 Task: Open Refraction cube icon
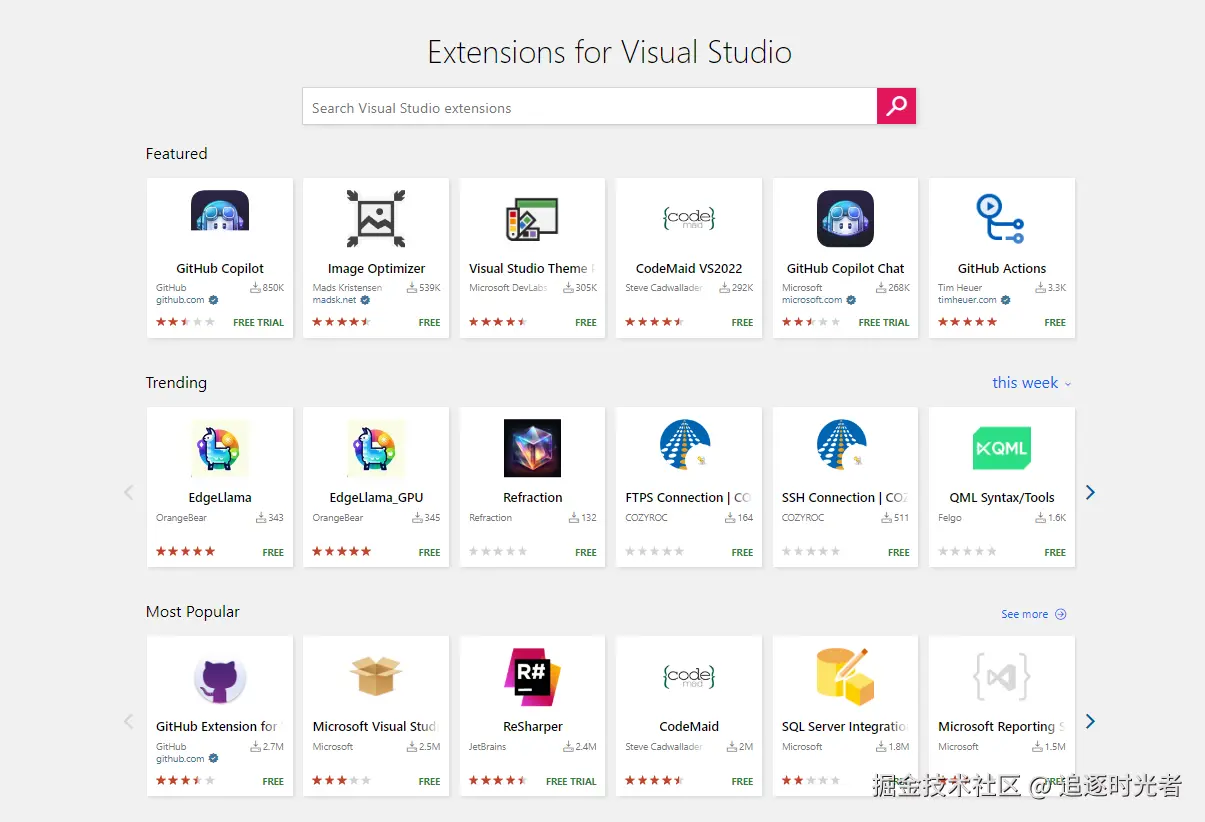tap(532, 448)
